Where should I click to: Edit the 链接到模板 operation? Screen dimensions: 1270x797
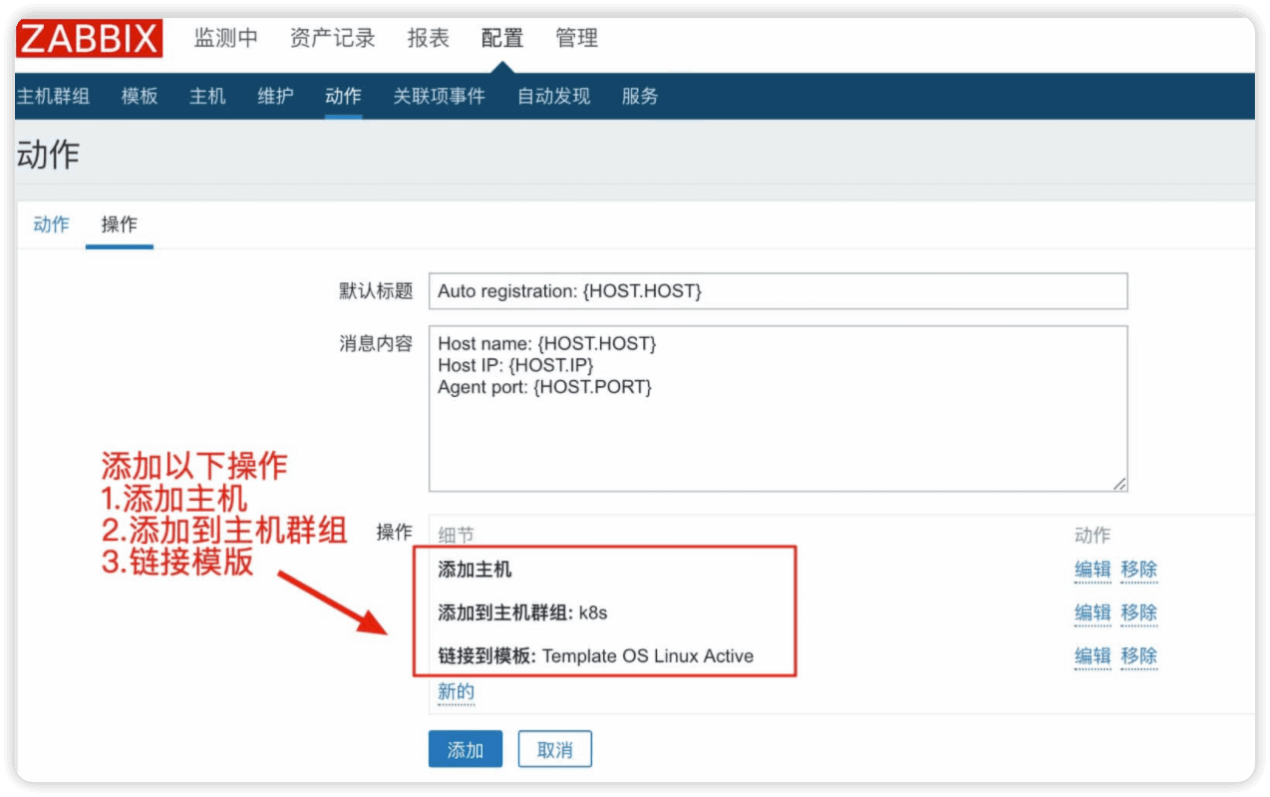click(x=1093, y=656)
